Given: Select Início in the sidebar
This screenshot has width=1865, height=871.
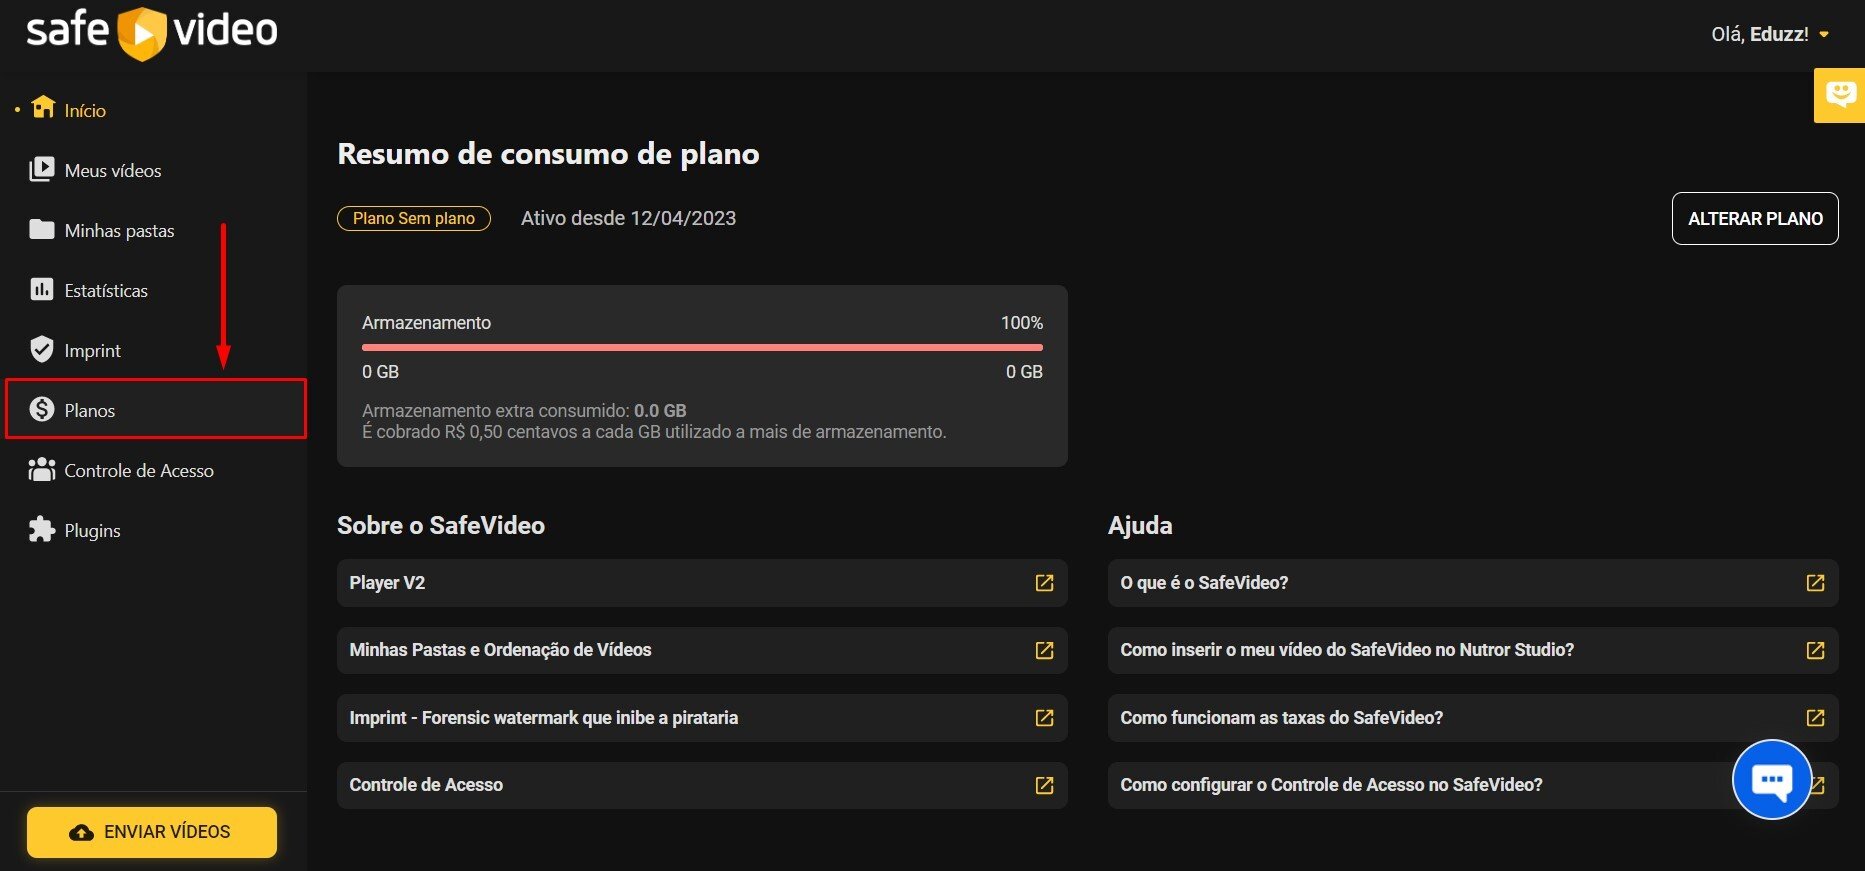Looking at the screenshot, I should (x=85, y=111).
